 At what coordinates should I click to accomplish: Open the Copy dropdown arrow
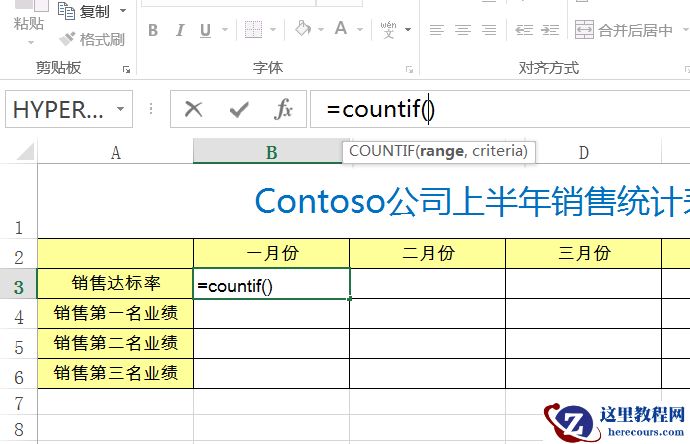click(123, 11)
